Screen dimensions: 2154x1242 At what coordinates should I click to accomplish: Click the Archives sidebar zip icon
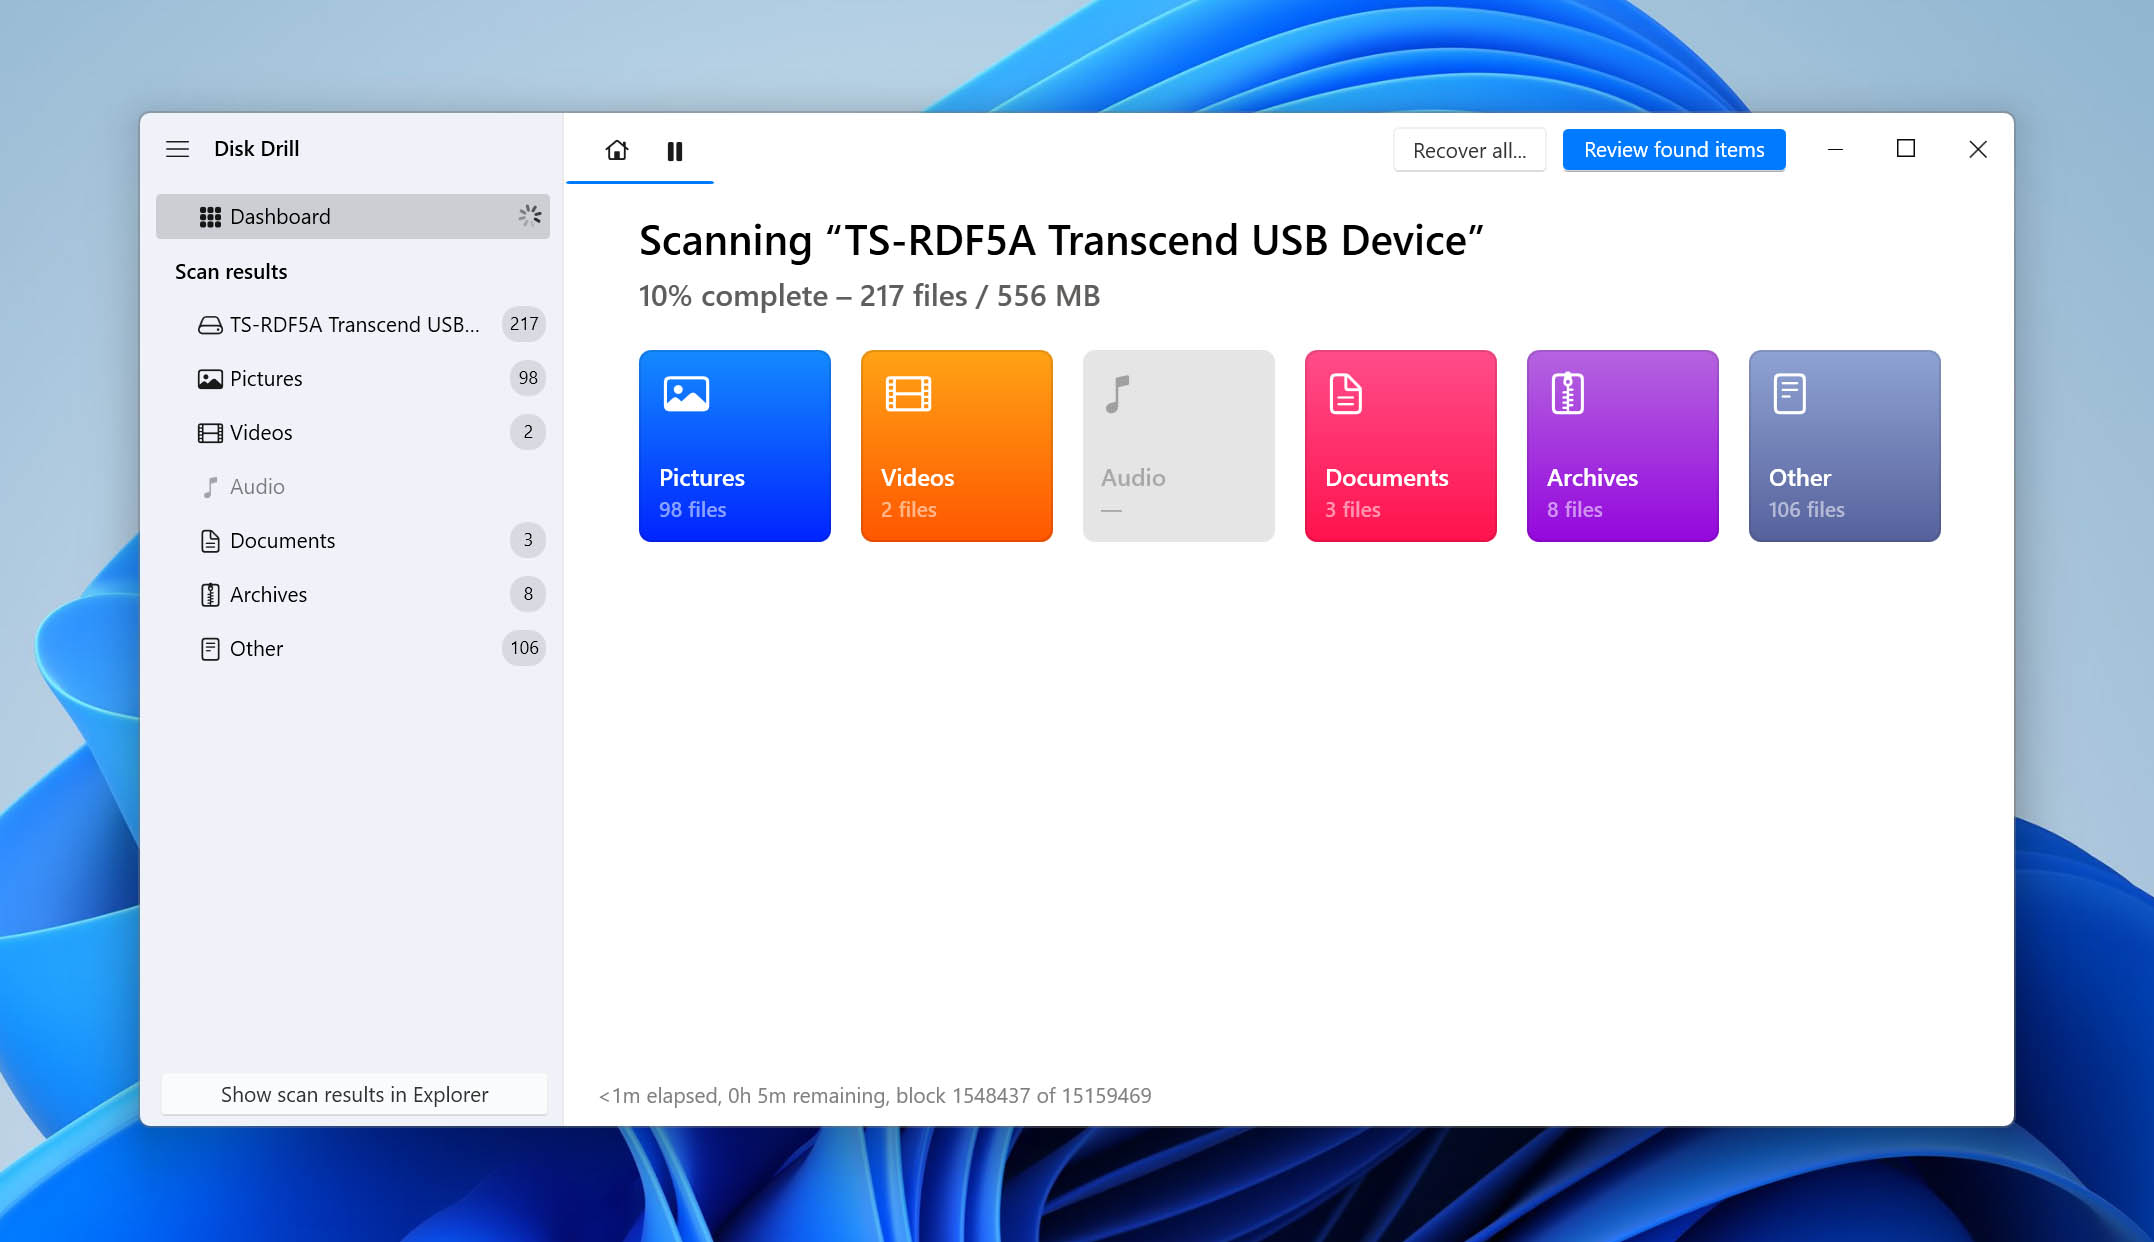[210, 595]
